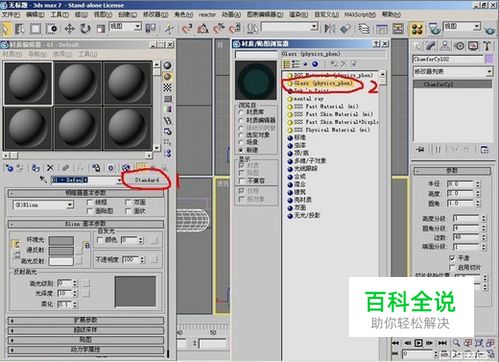The image size is (499, 362).
Task: Toggle Percent Snap icon
Action: pos(219,29)
